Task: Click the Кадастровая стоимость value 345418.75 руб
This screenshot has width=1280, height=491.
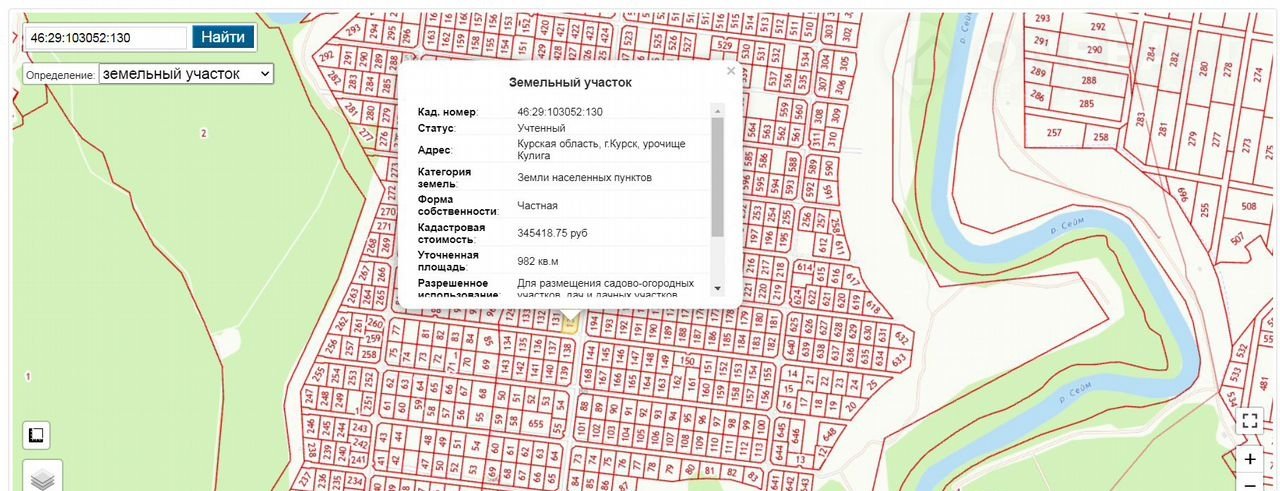Action: (558, 232)
